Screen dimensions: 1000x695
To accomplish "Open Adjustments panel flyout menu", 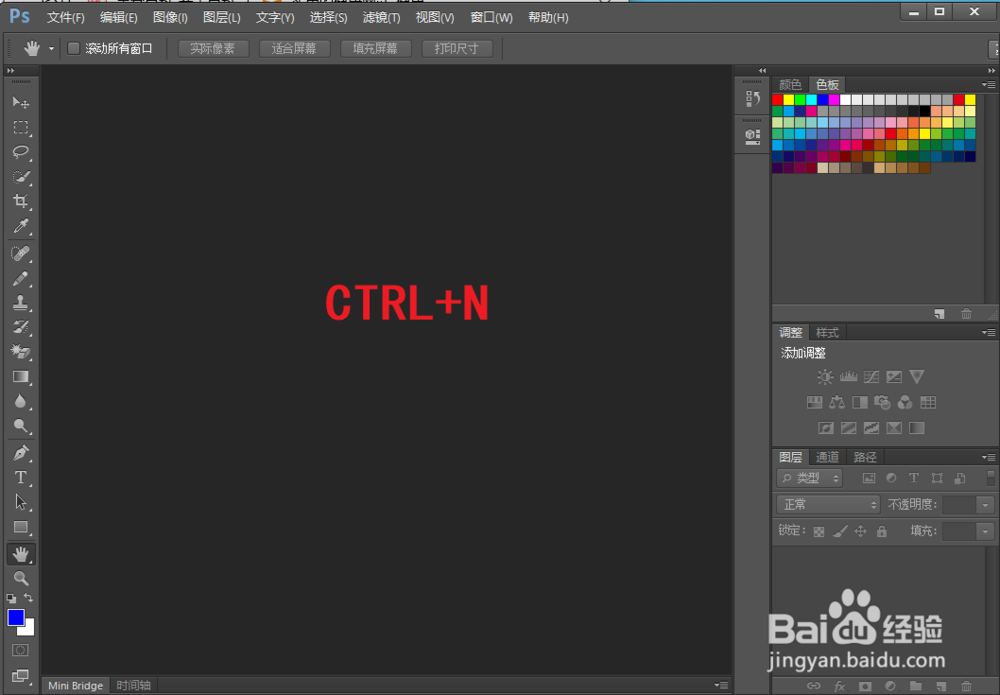I will [x=989, y=332].
